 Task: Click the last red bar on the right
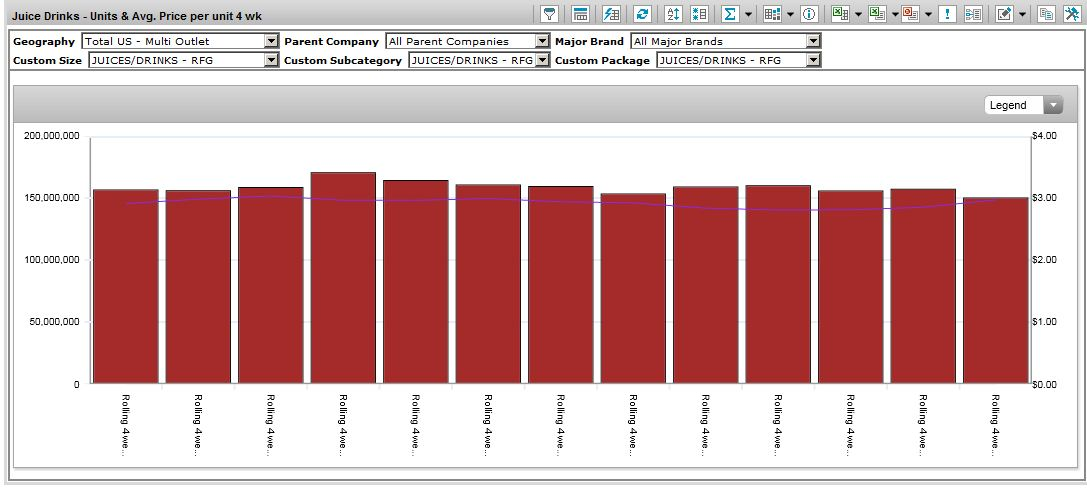(x=995, y=290)
